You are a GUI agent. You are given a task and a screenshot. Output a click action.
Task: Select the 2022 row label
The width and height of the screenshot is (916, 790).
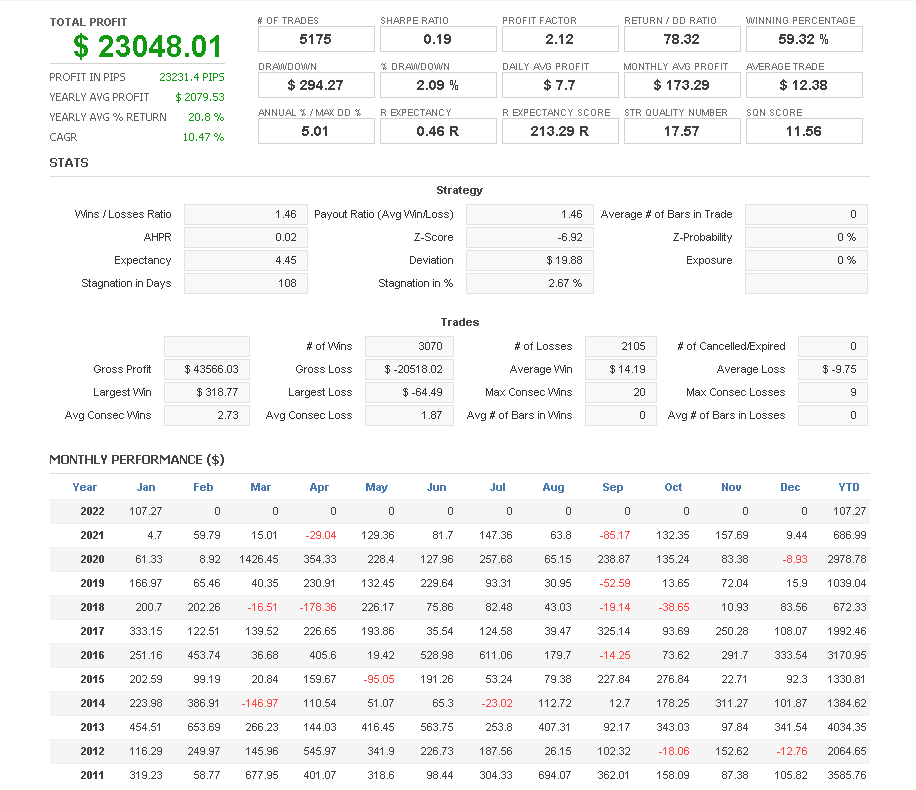pyautogui.click(x=92, y=511)
